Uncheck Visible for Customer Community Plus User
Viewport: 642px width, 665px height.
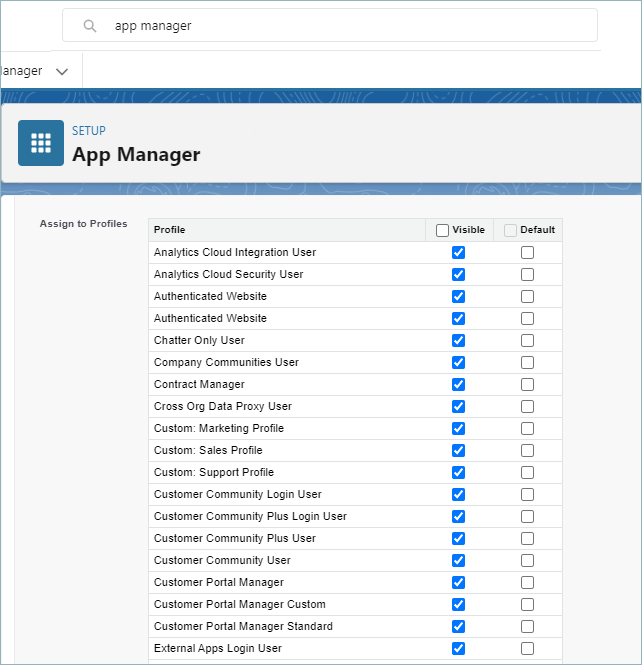tap(458, 539)
